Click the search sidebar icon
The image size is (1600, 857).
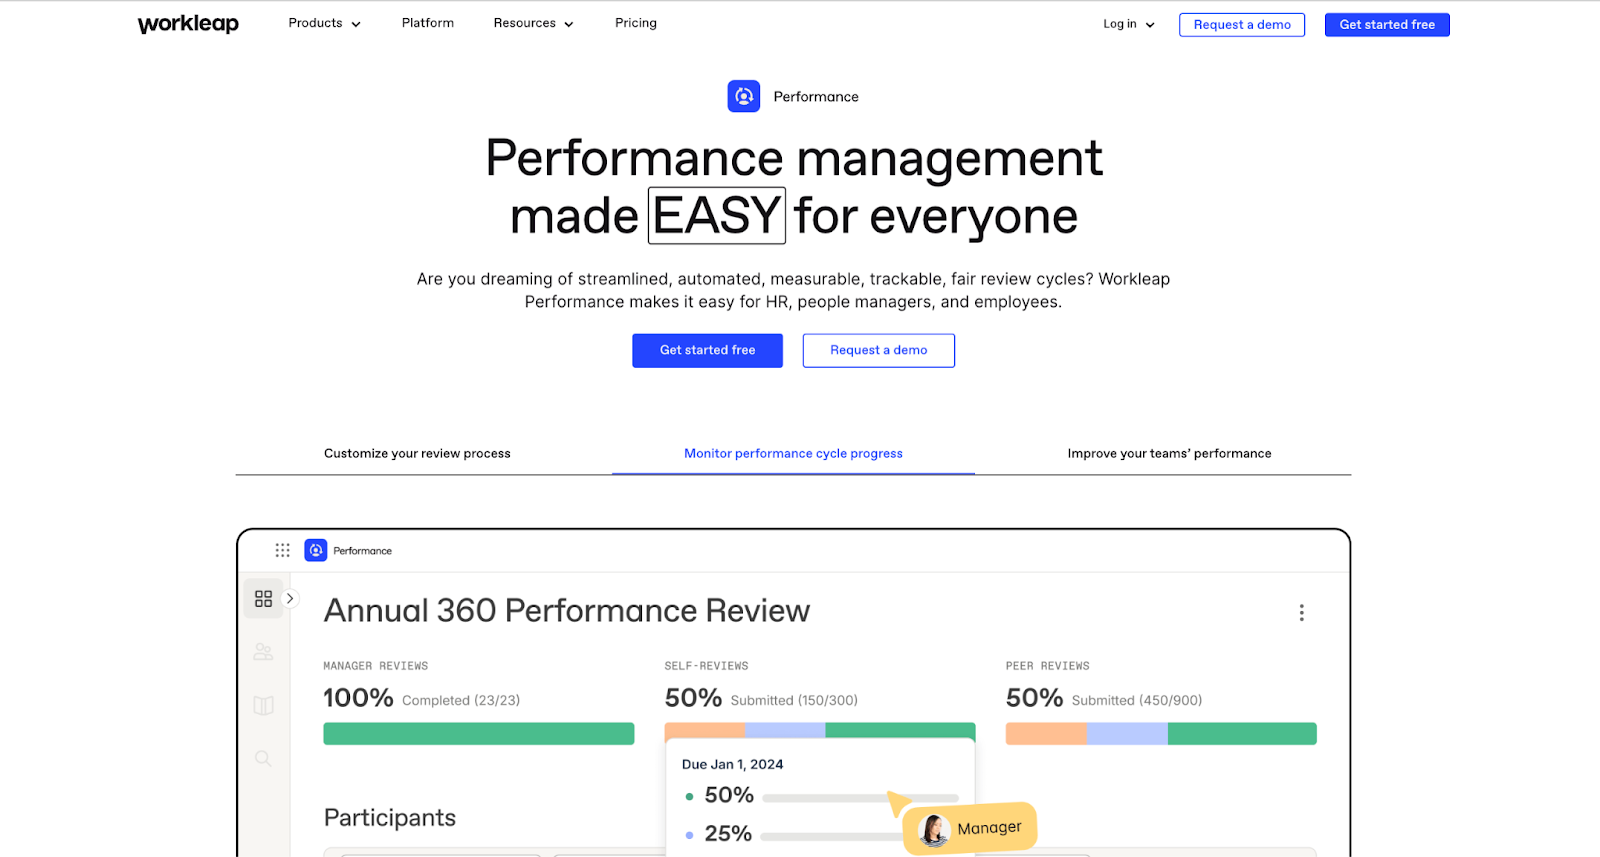pyautogui.click(x=263, y=758)
